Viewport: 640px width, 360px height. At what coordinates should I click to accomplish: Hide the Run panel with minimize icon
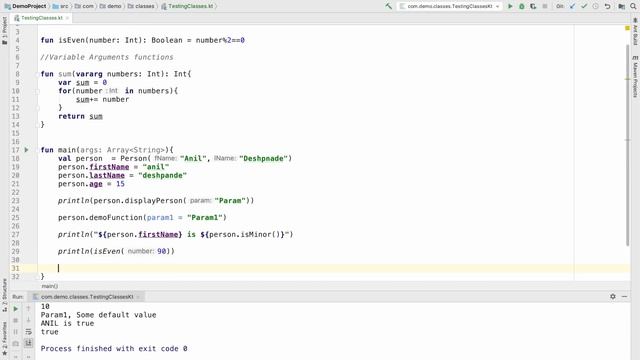(x=624, y=297)
